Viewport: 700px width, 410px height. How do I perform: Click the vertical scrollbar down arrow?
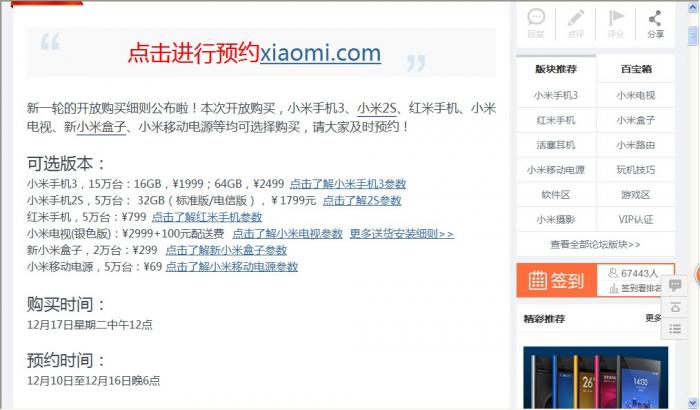(693, 403)
